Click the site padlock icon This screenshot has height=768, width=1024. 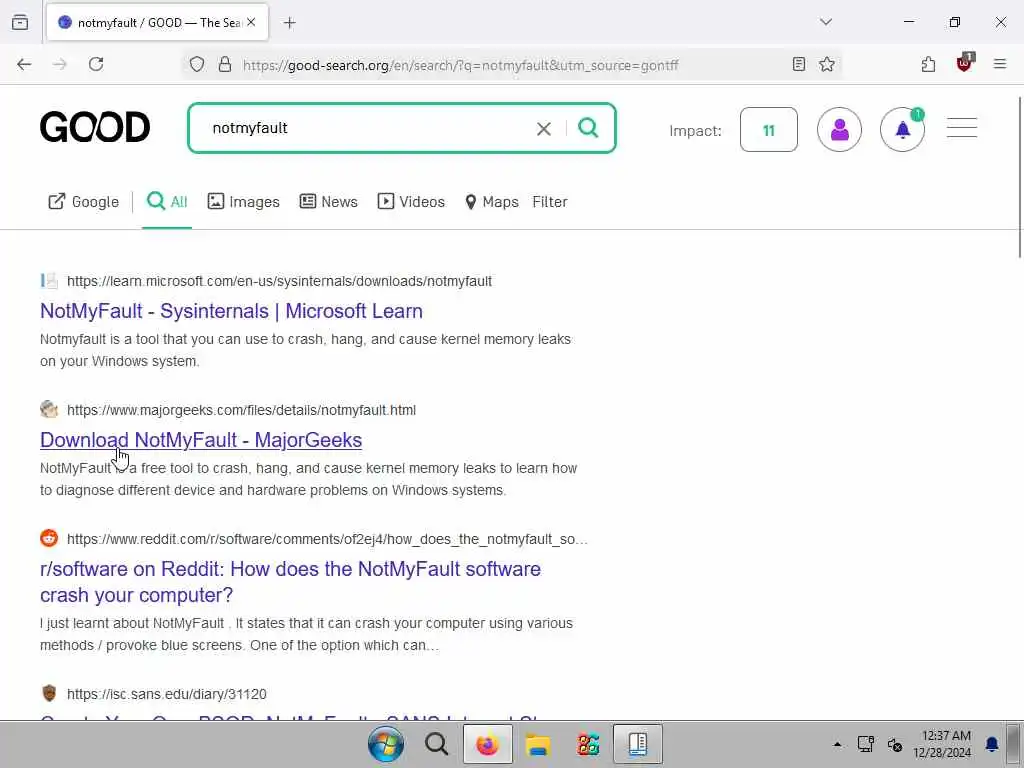click(x=225, y=64)
